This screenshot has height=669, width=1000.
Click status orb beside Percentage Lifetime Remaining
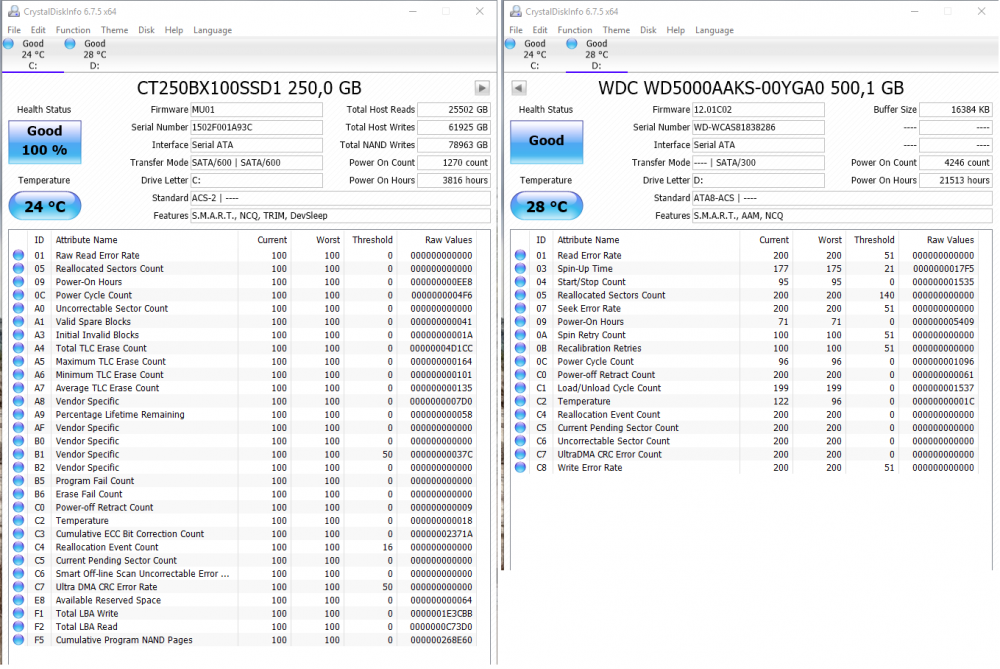click(x=18, y=414)
